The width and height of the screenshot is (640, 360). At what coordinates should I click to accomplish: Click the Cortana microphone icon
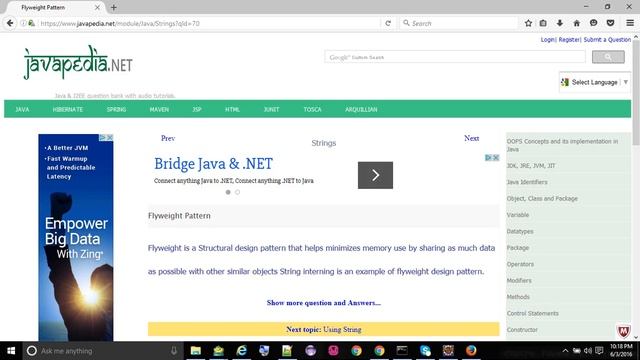point(174,351)
